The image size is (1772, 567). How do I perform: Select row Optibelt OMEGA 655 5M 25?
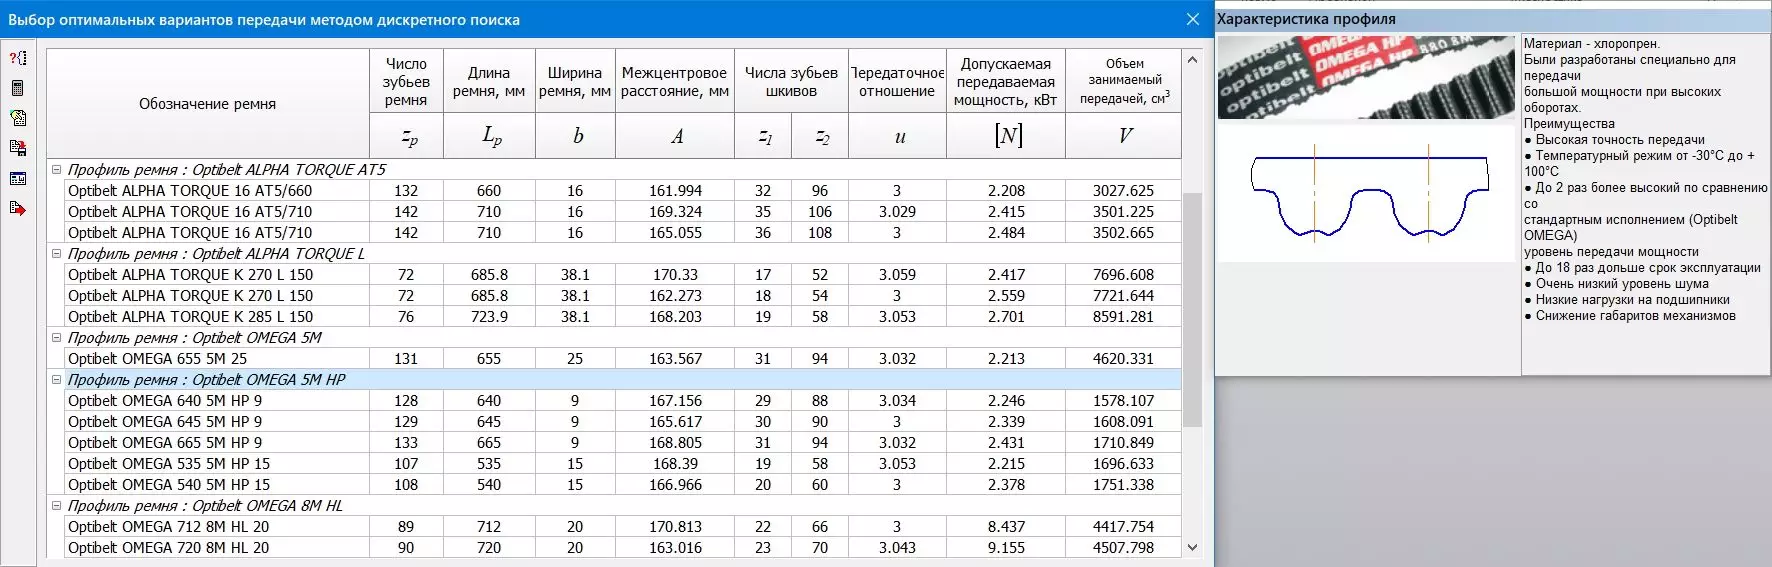click(x=614, y=359)
